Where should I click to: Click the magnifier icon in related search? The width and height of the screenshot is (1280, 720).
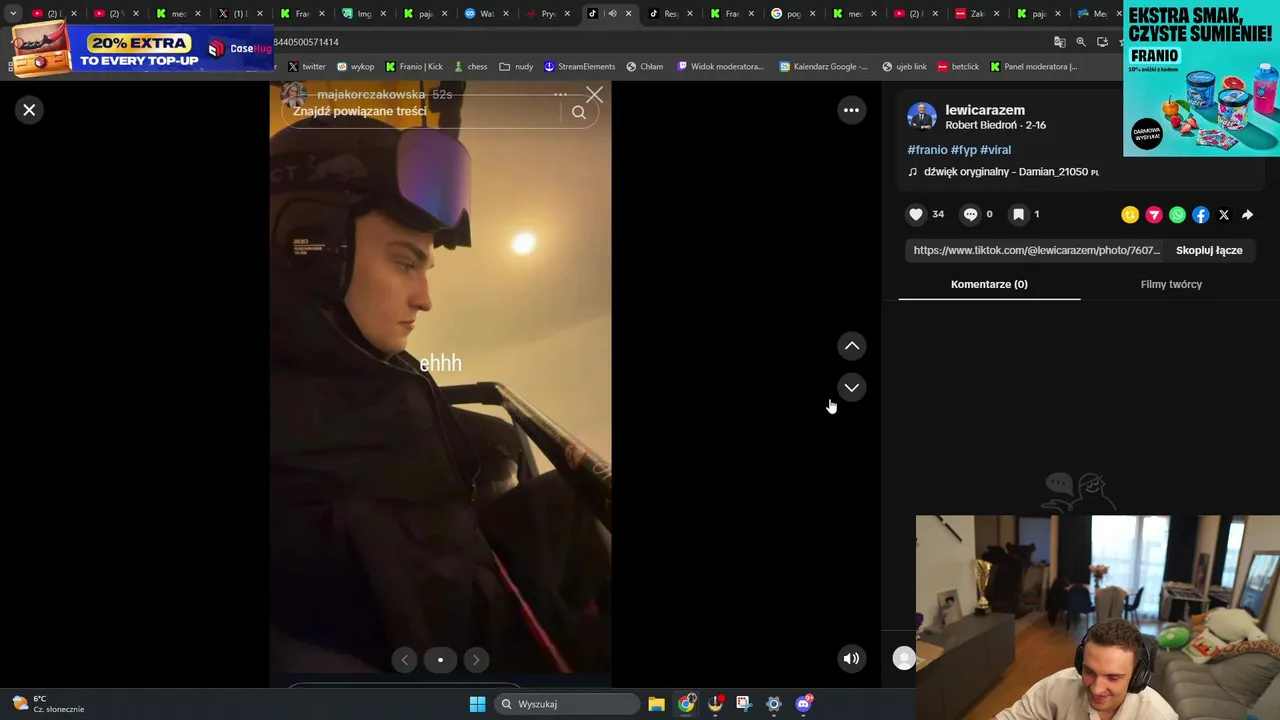[x=579, y=112]
